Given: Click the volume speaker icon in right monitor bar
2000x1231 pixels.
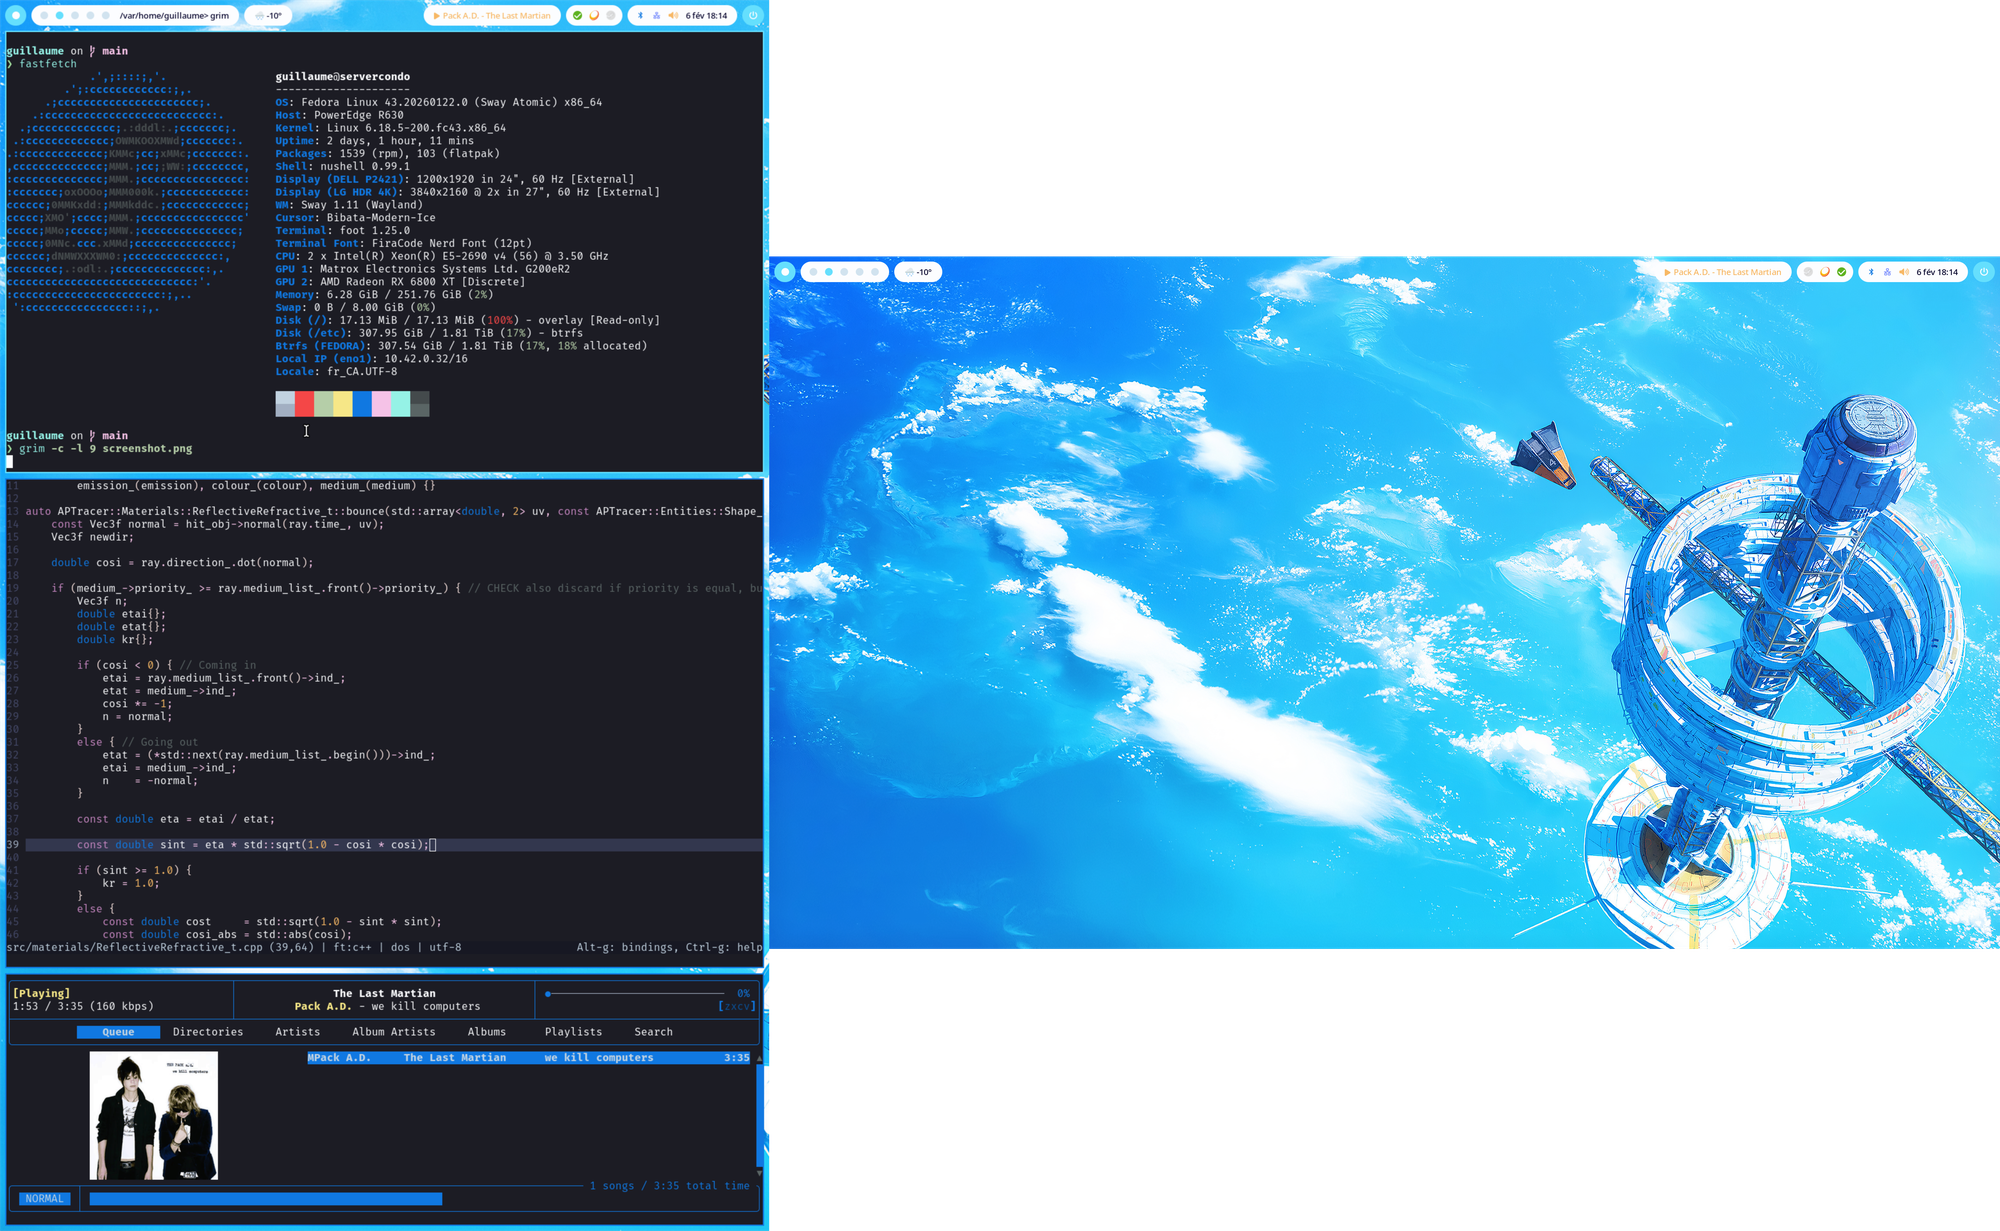Looking at the screenshot, I should [1903, 272].
